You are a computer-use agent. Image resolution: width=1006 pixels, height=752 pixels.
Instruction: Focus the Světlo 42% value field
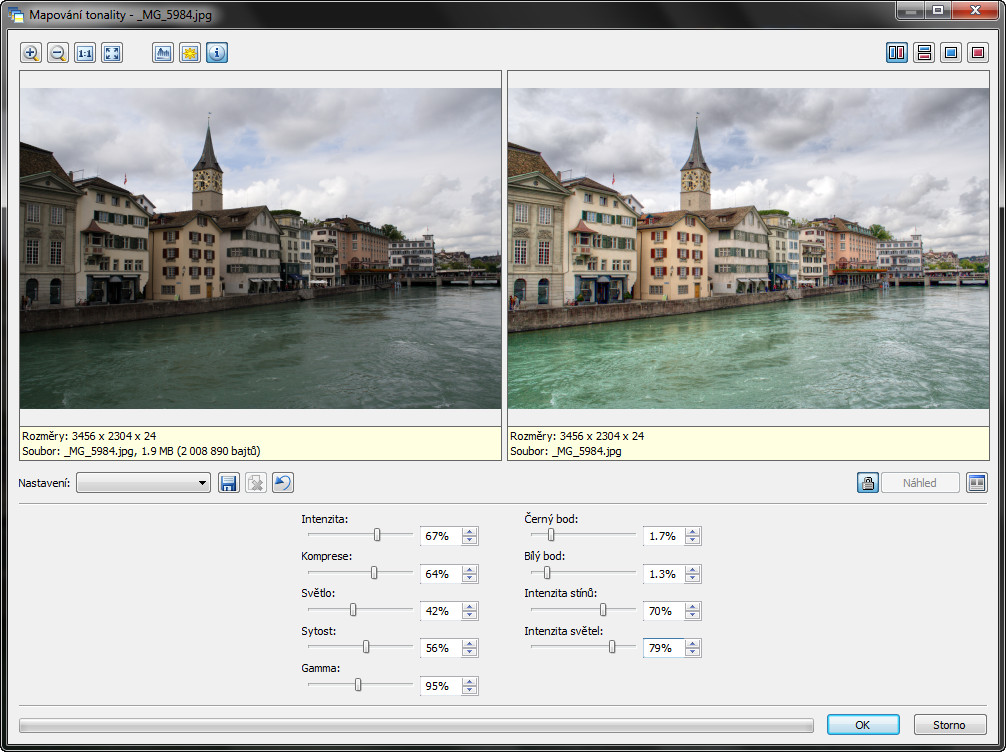point(441,611)
